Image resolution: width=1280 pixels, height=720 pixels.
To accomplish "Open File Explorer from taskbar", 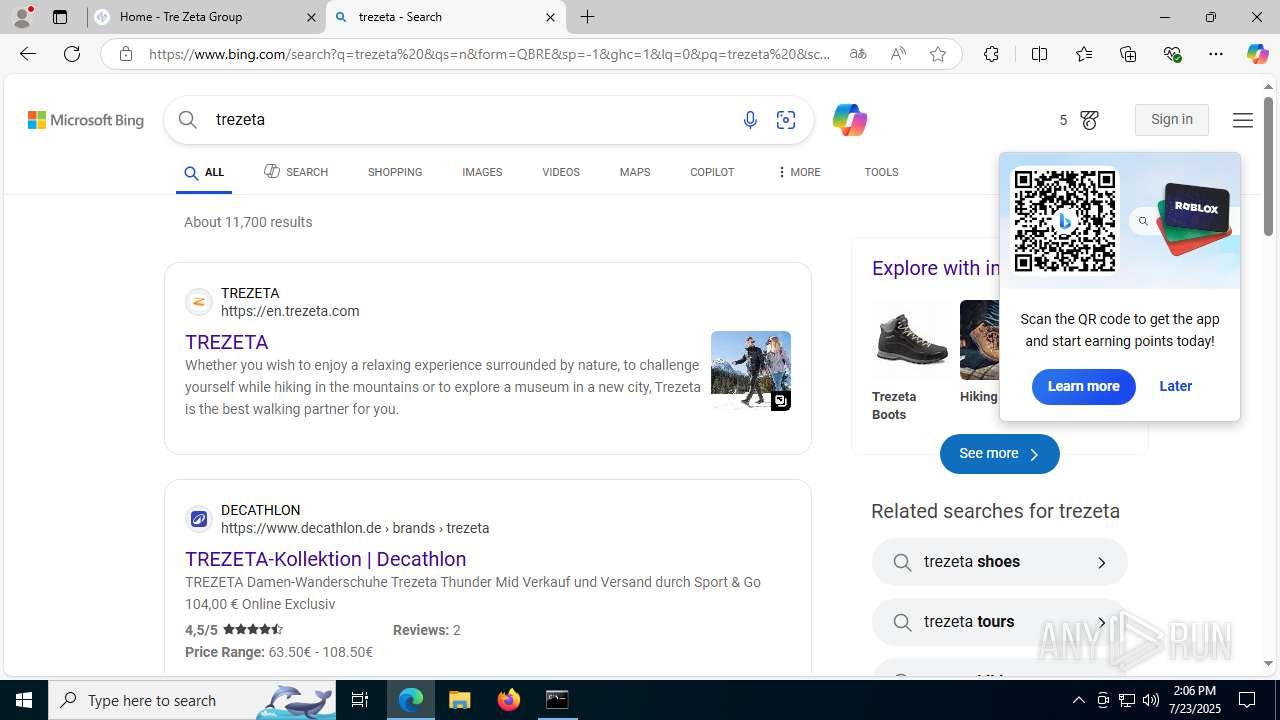I will [460, 700].
